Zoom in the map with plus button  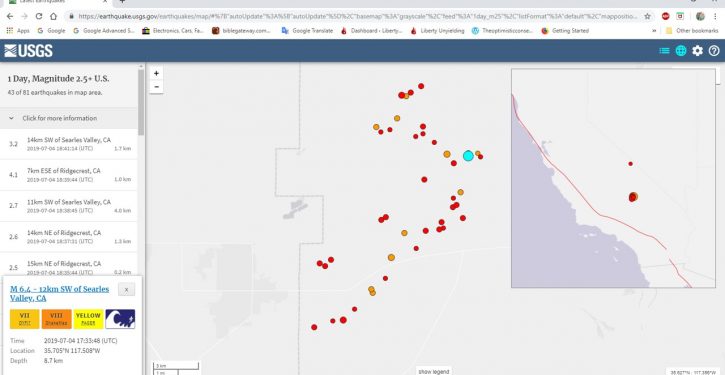[x=156, y=73]
